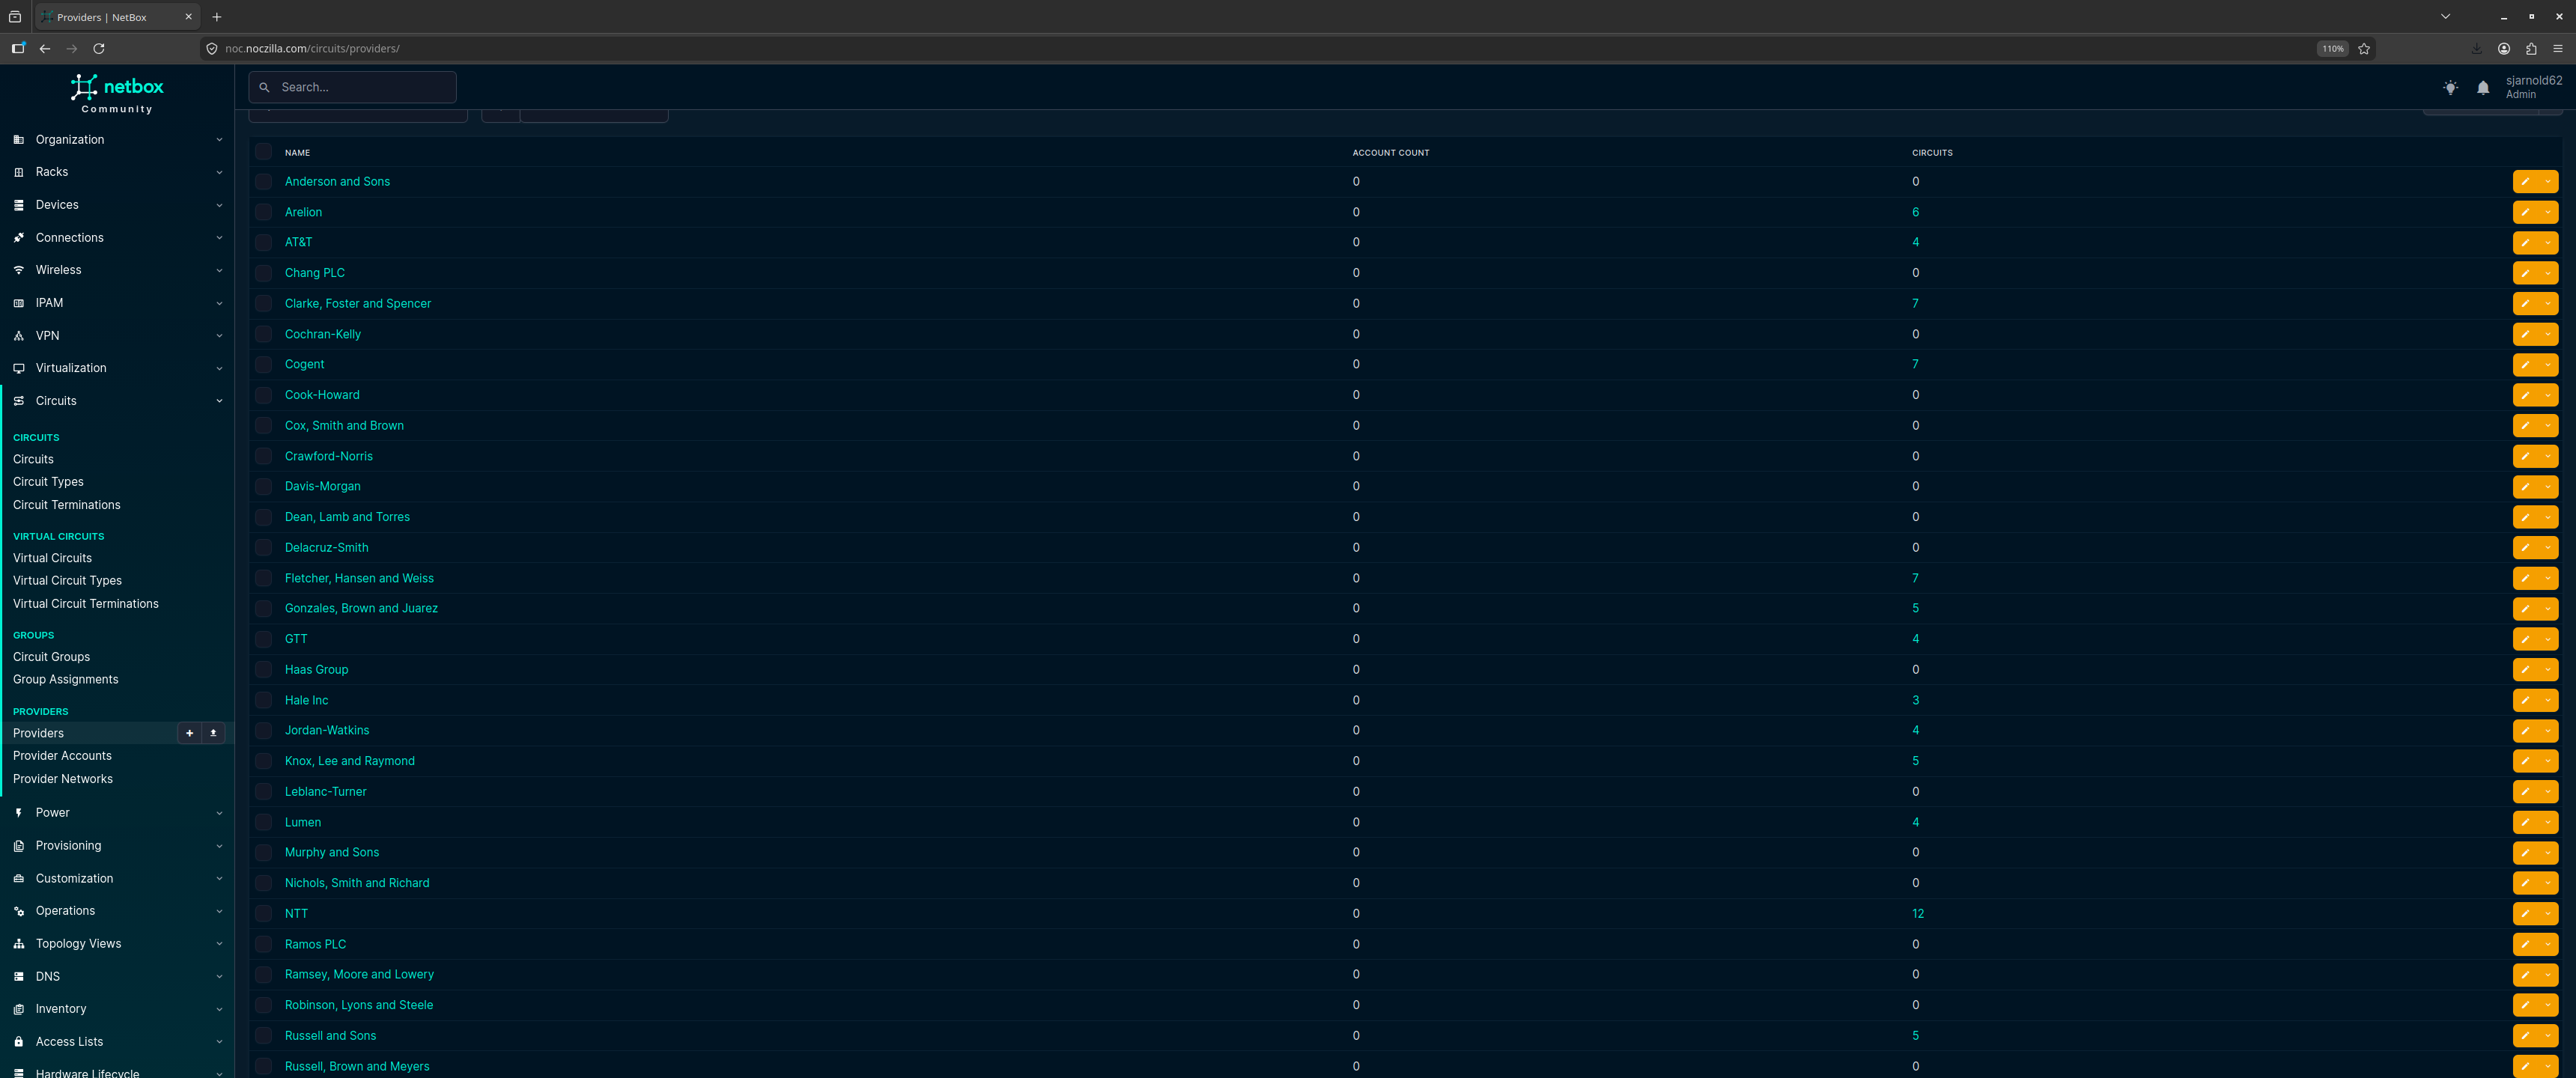Viewport: 2576px width, 1078px height.
Task: Go to Circuit Groups in the sidebar
Action: pyautogui.click(x=51, y=657)
